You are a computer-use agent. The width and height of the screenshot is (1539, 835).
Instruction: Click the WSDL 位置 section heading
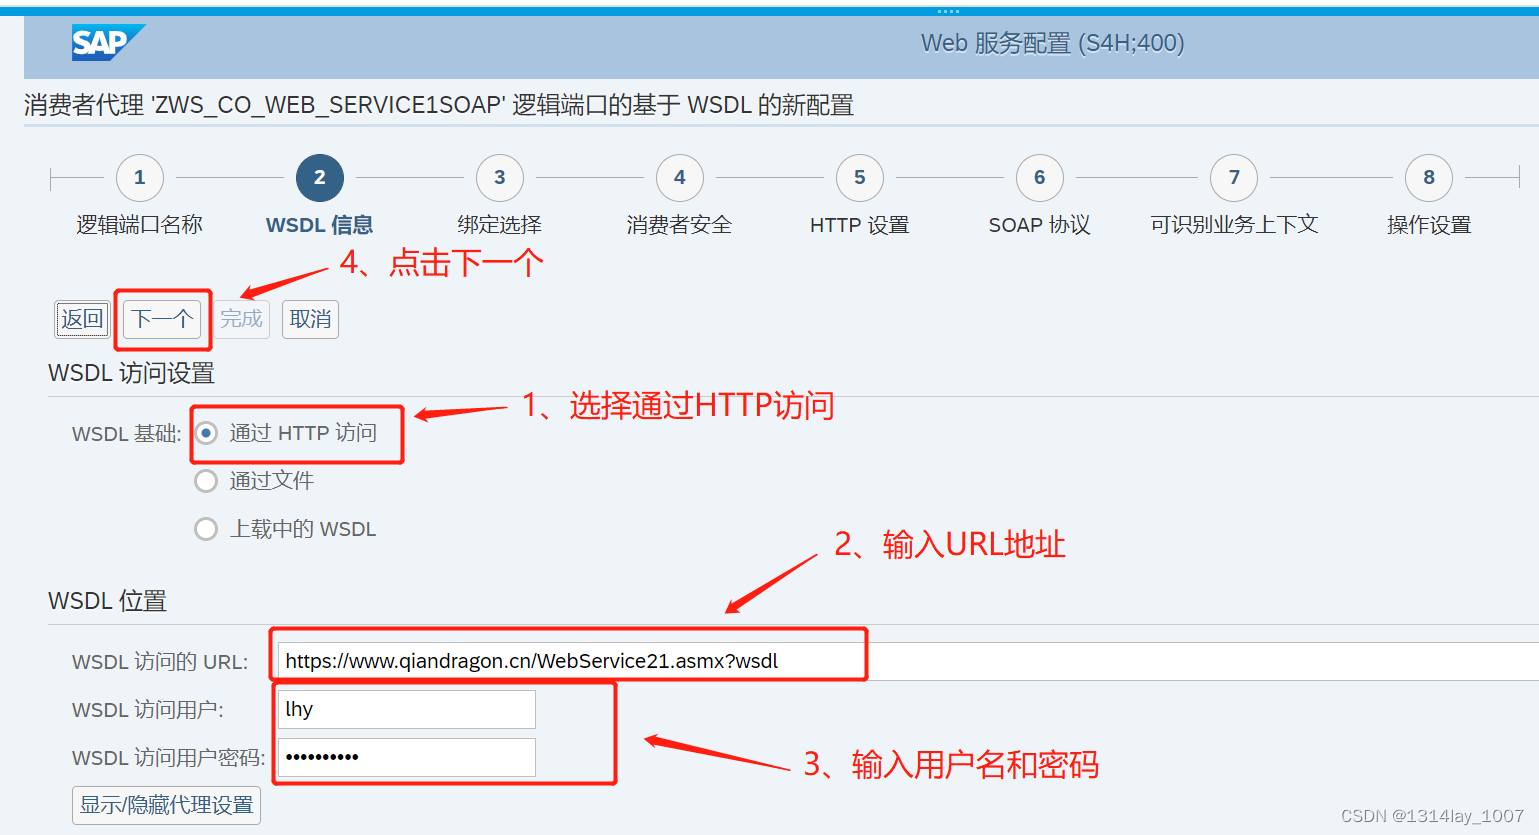click(107, 601)
